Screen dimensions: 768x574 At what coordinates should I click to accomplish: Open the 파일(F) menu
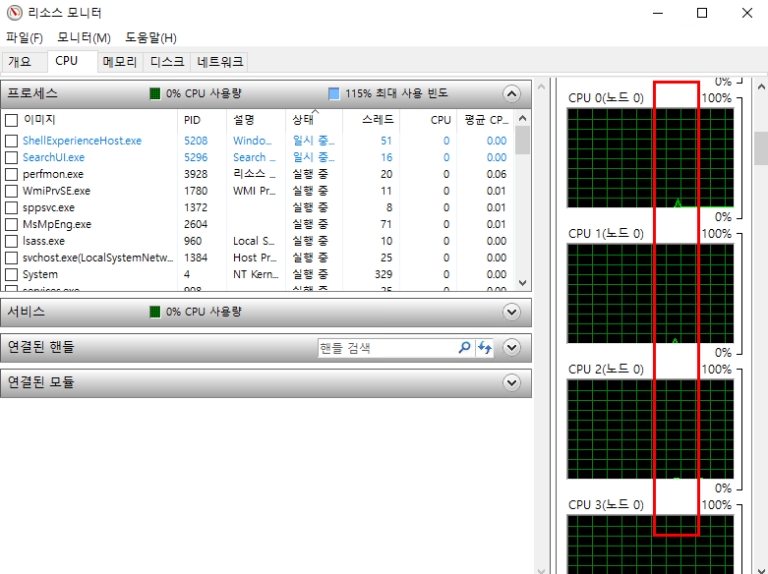click(x=24, y=38)
